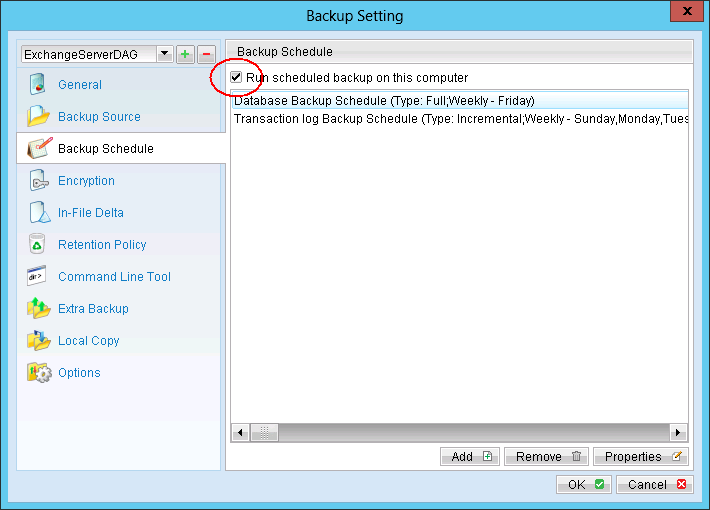The width and height of the screenshot is (710, 510).
Task: Click the Local Copy folder icon
Action: click(38, 341)
